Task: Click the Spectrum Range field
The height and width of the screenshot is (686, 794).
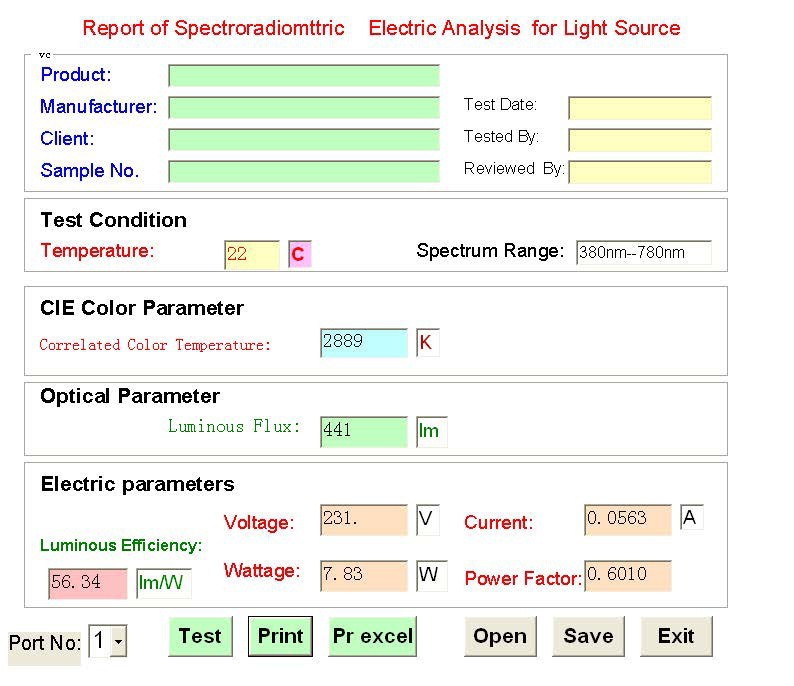Action: pos(644,252)
